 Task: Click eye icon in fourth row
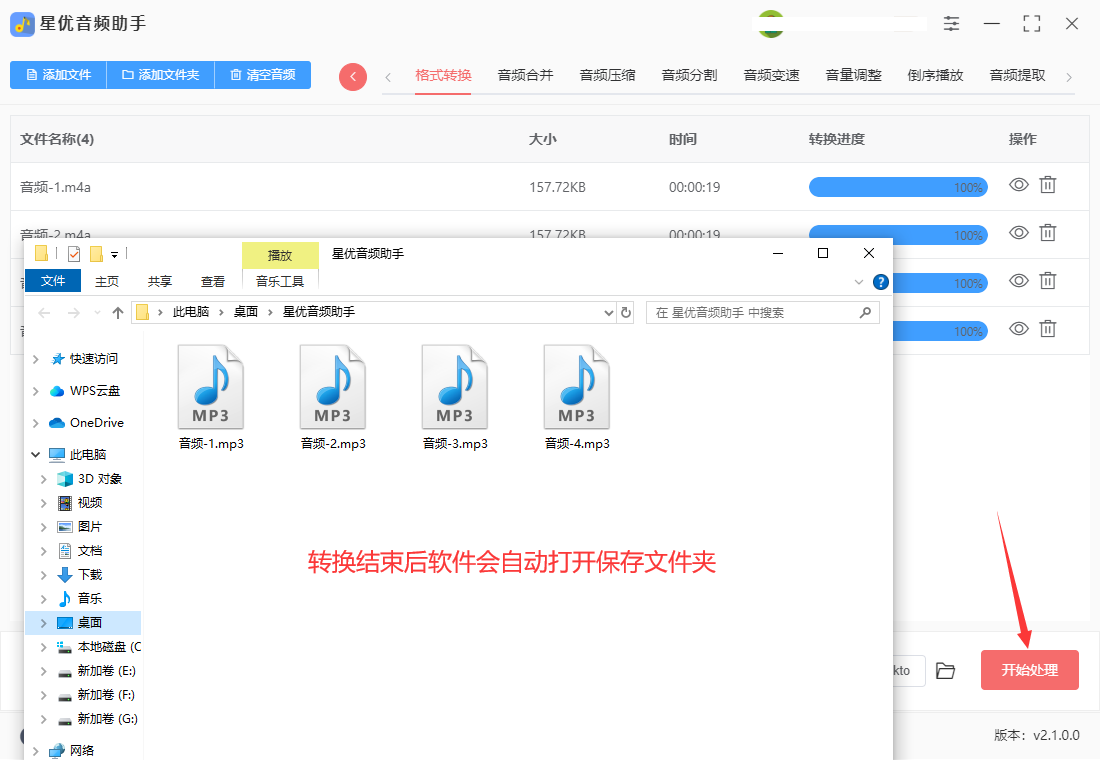(1019, 328)
